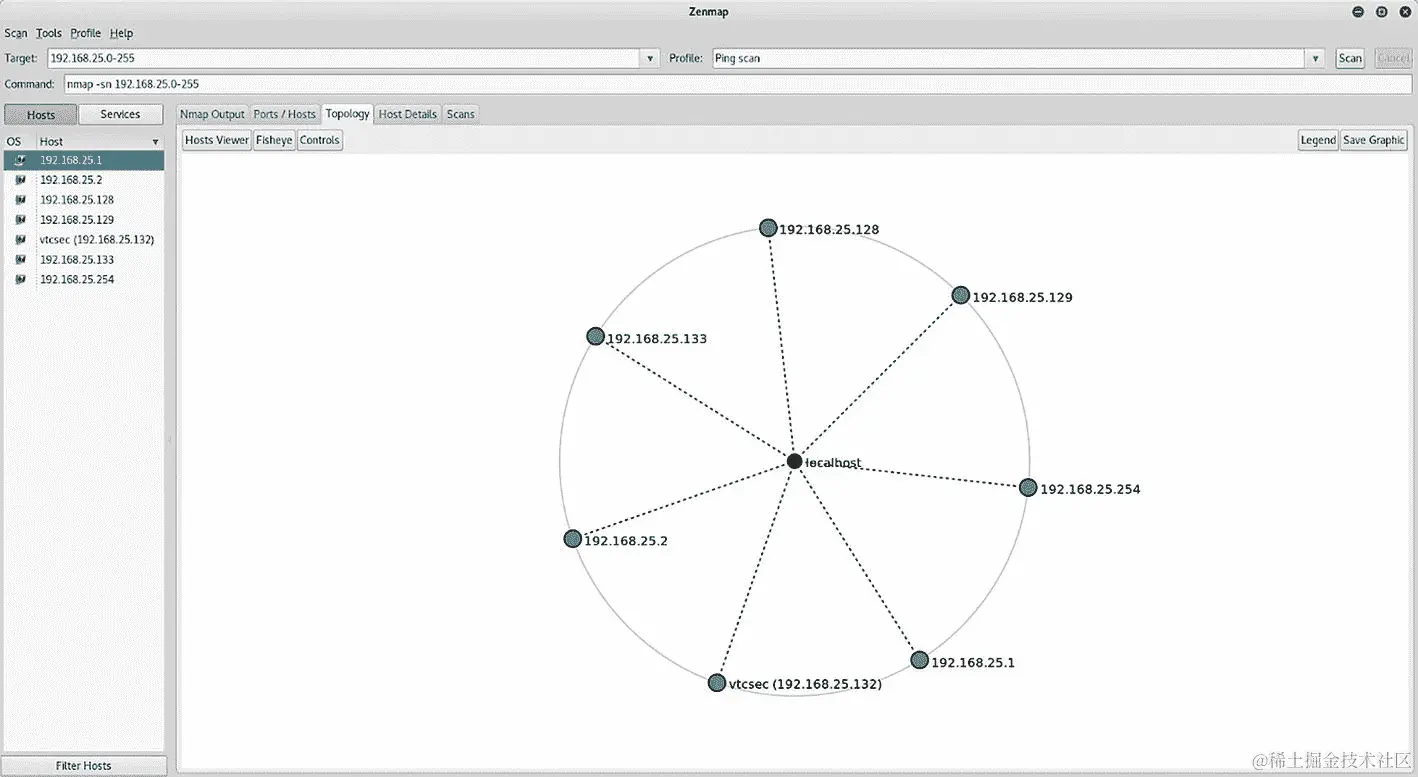
Task: Select vtcsec (192.168.25.132) in host list
Action: (84, 240)
